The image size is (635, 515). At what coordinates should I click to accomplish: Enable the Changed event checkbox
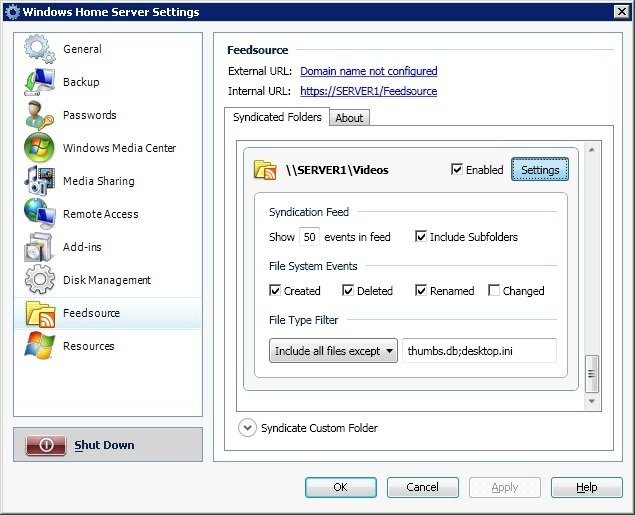pos(494,290)
